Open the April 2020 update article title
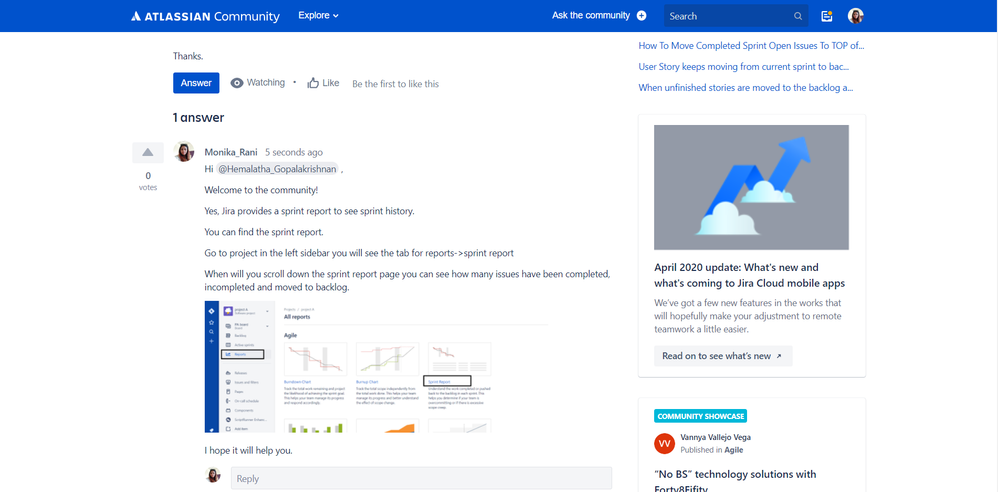This screenshot has width=998, height=492. [x=749, y=275]
